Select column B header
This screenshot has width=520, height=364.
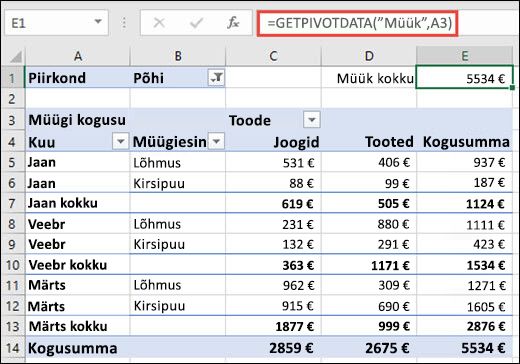(x=178, y=56)
